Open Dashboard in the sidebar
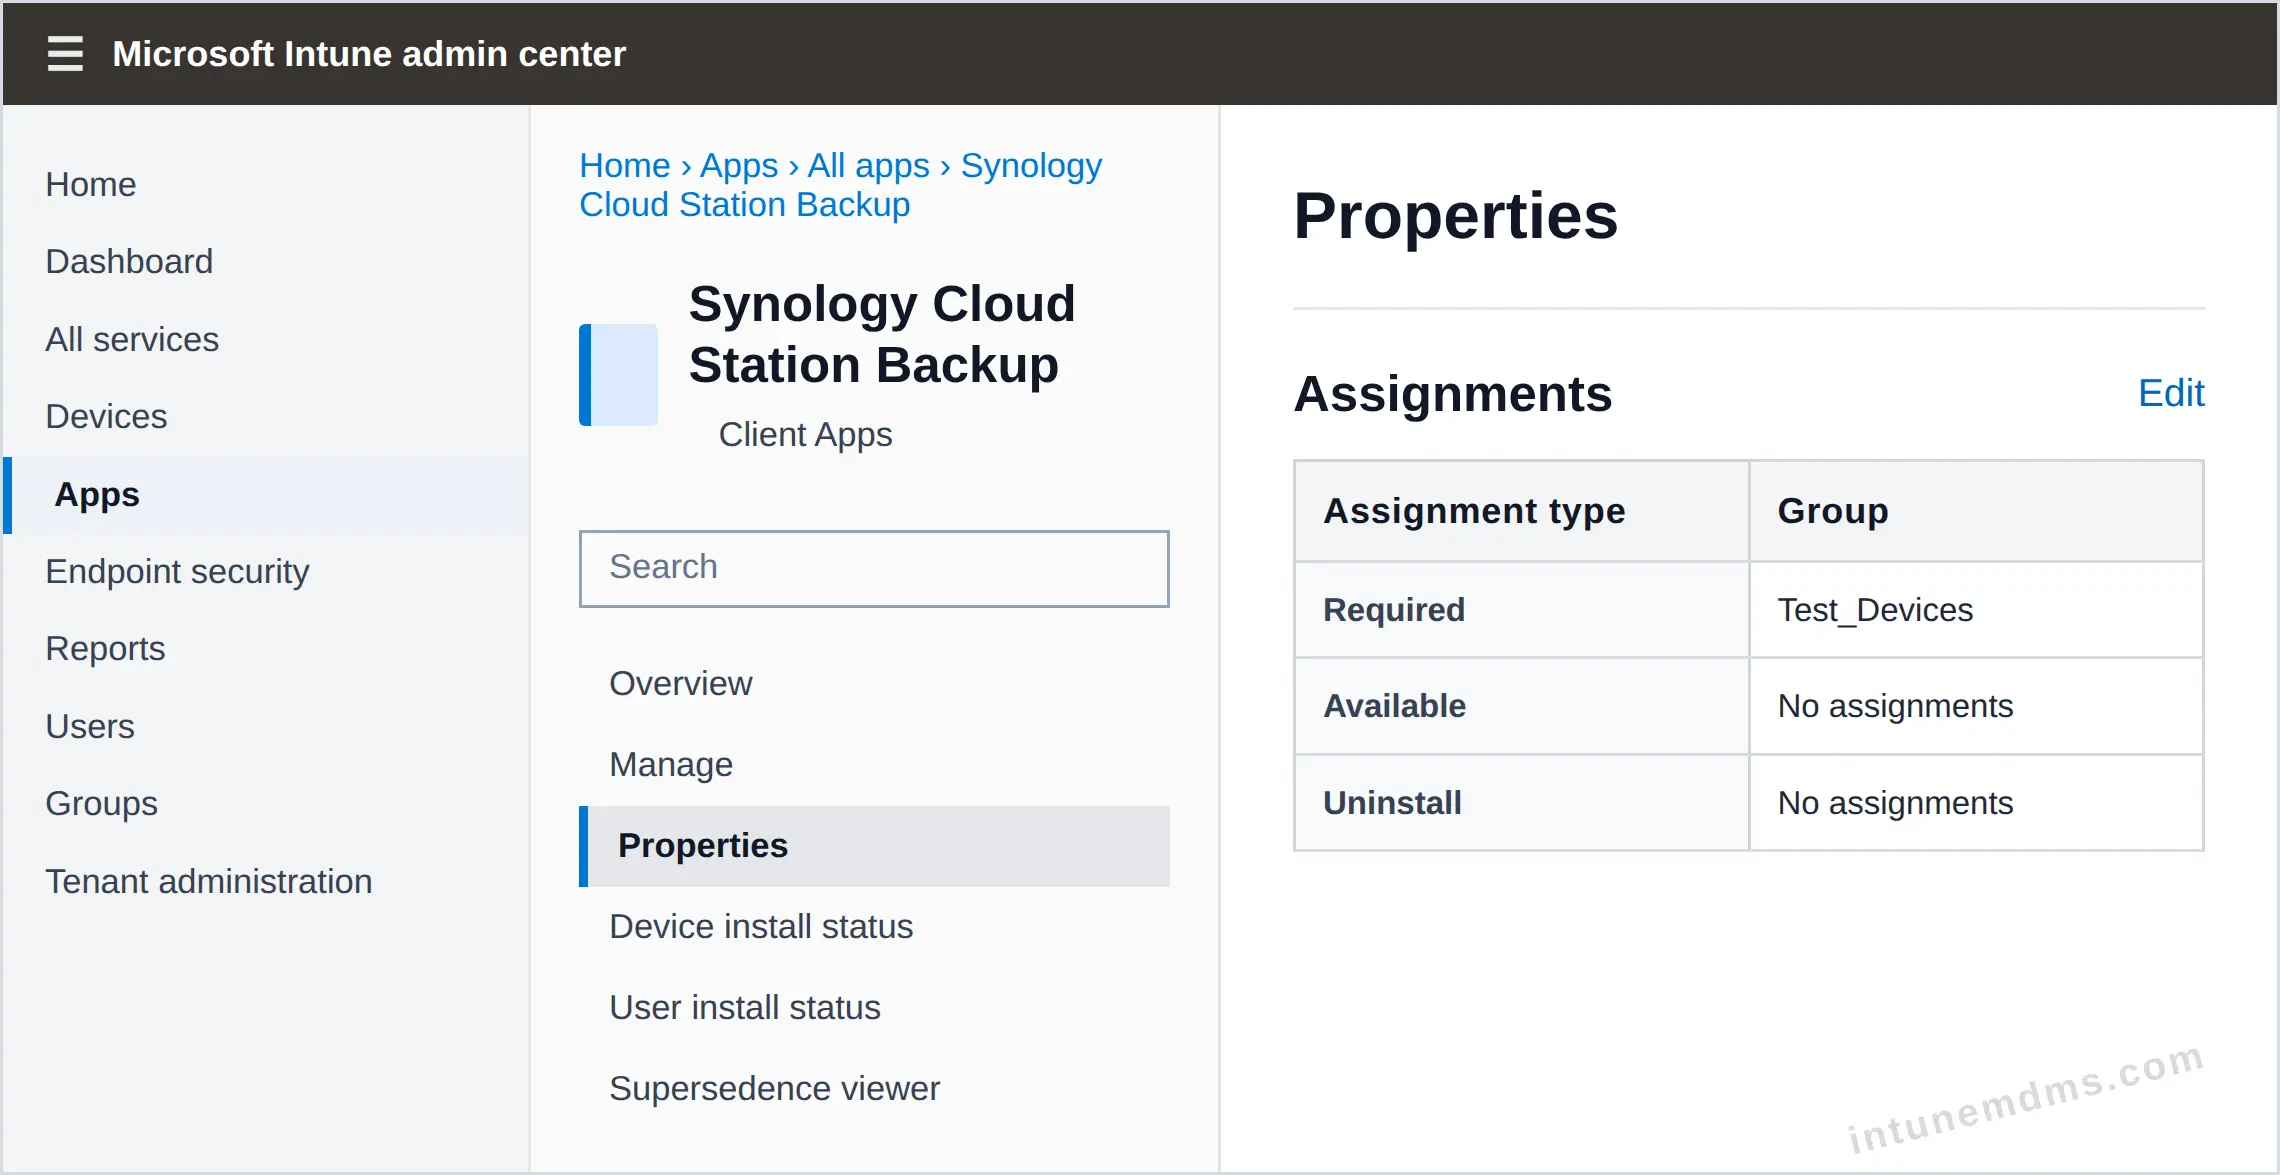Viewport: 2280px width, 1175px height. point(129,261)
